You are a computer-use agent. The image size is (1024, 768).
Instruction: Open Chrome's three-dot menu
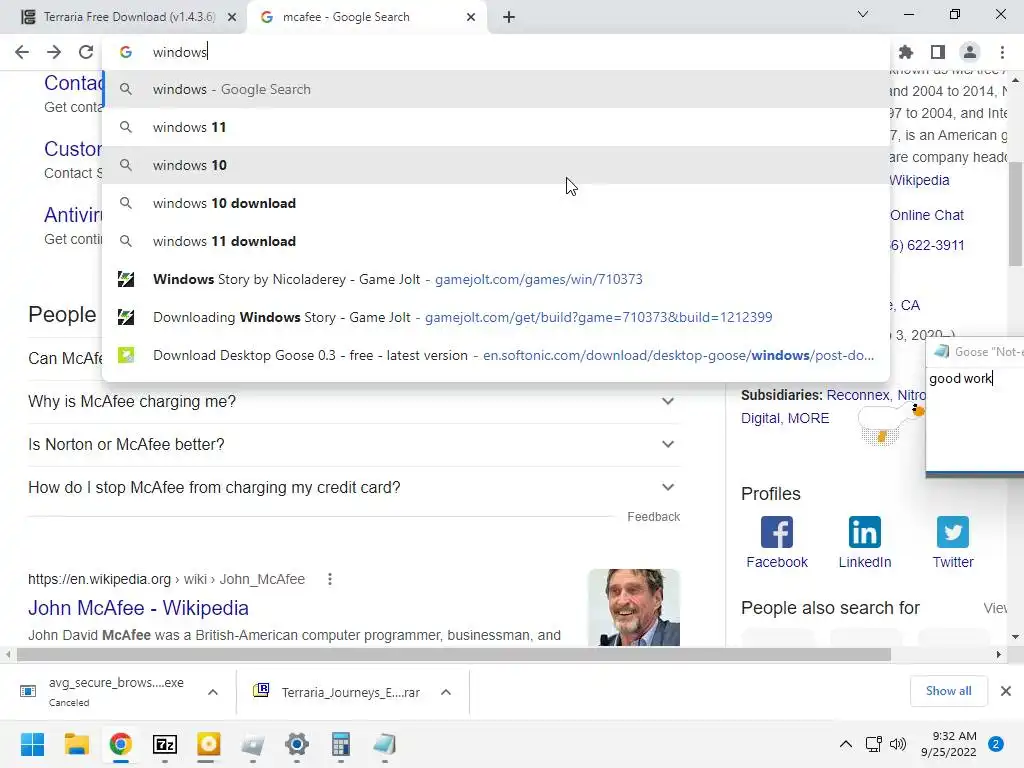point(1002,52)
